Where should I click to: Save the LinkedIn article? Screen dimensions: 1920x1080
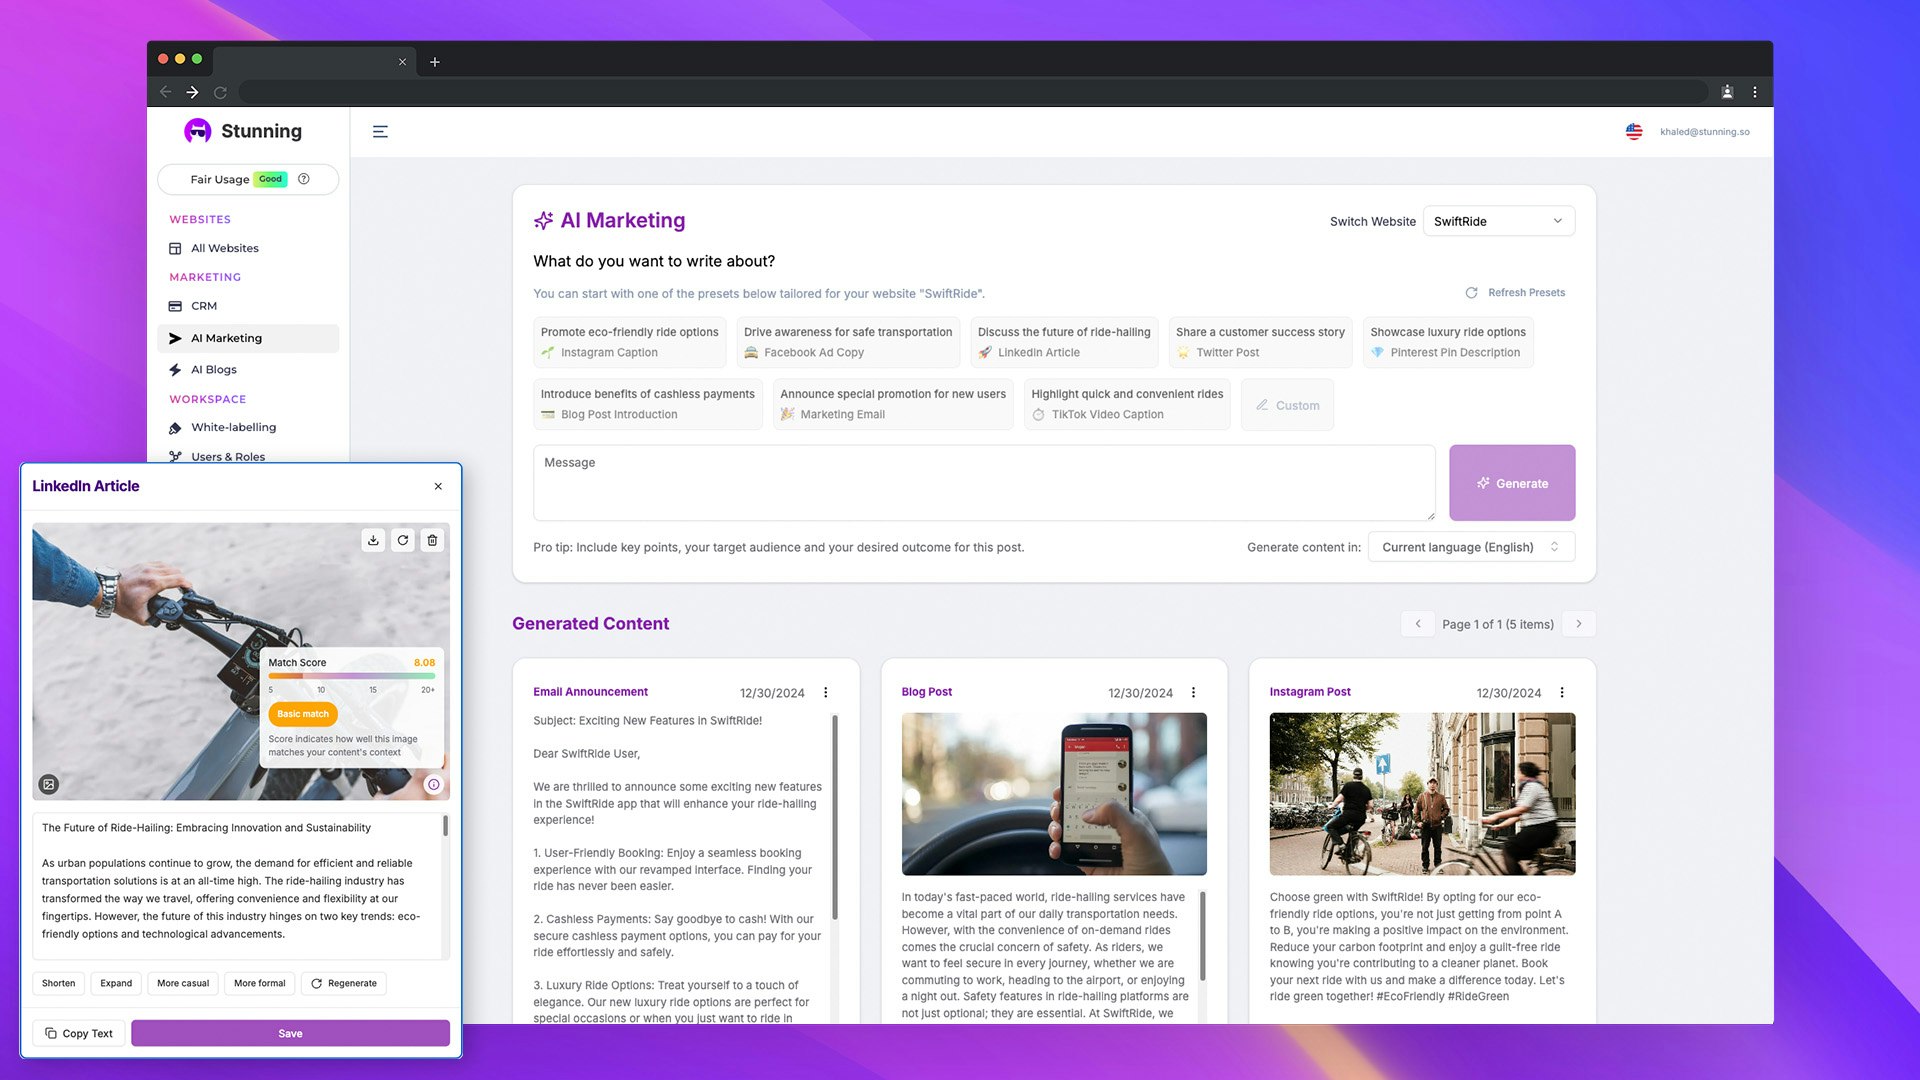tap(290, 1033)
